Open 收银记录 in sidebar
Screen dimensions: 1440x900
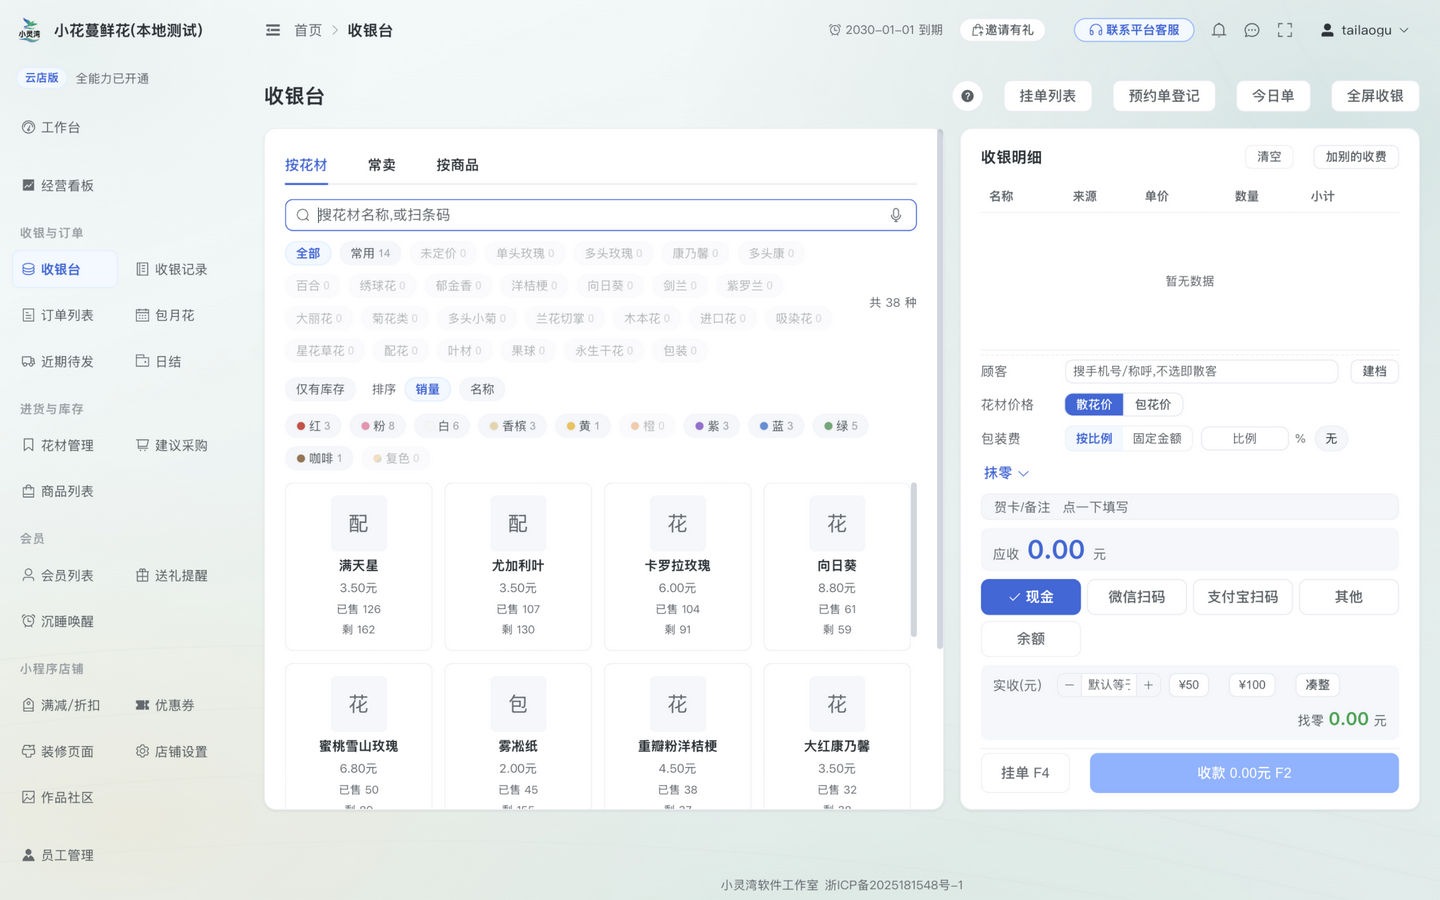tap(172, 269)
